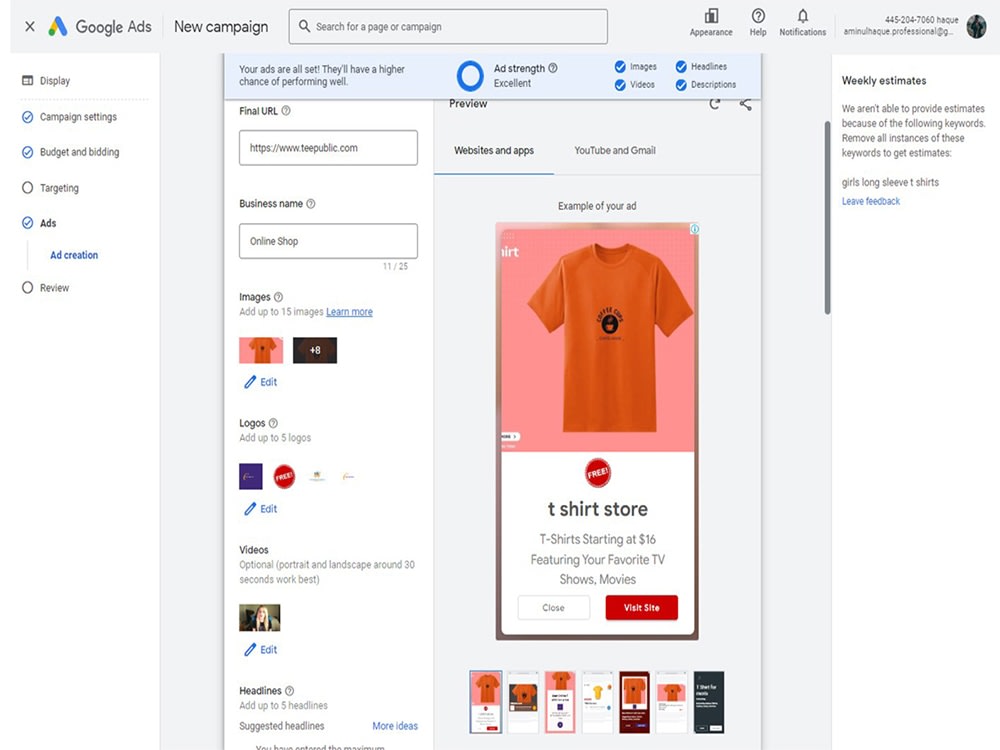Select the third preview layout thumbnail
This screenshot has width=1000, height=750.
tap(561, 702)
